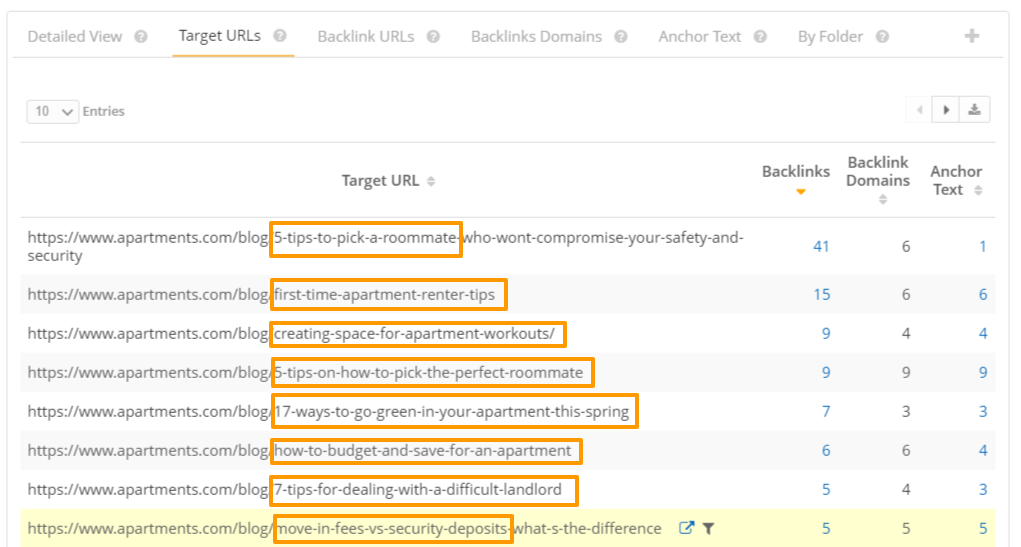Click Backlink Domains value 6 in first-time-renter row
This screenshot has height=547, width=1021.
click(x=906, y=294)
